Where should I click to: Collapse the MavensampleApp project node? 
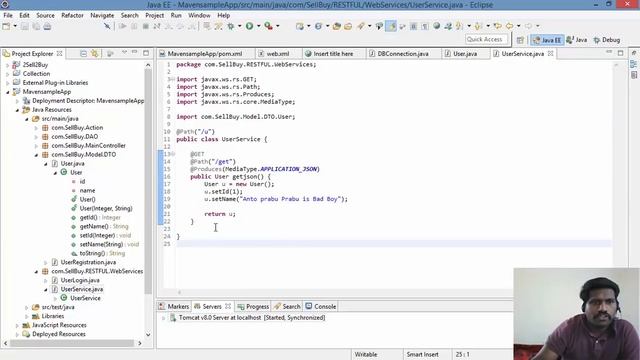click(x=7, y=92)
